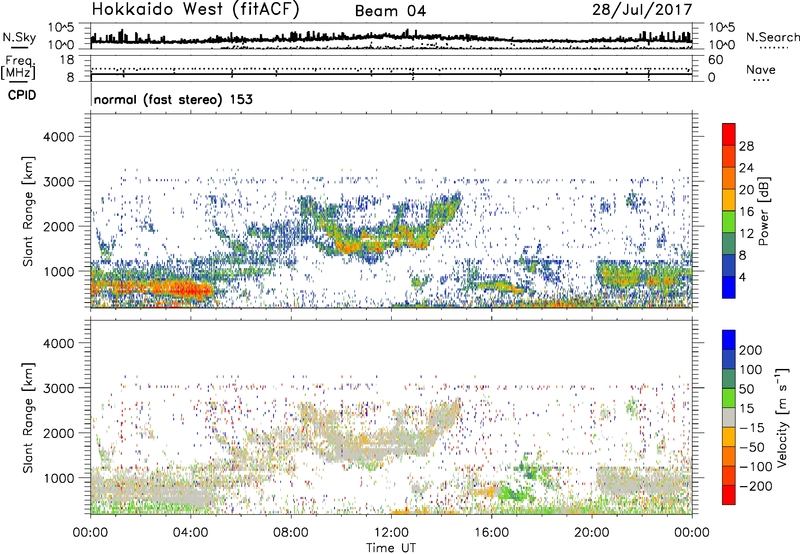
Task: Click the '1000' range tick of the velocity panel
Action: 58,478
